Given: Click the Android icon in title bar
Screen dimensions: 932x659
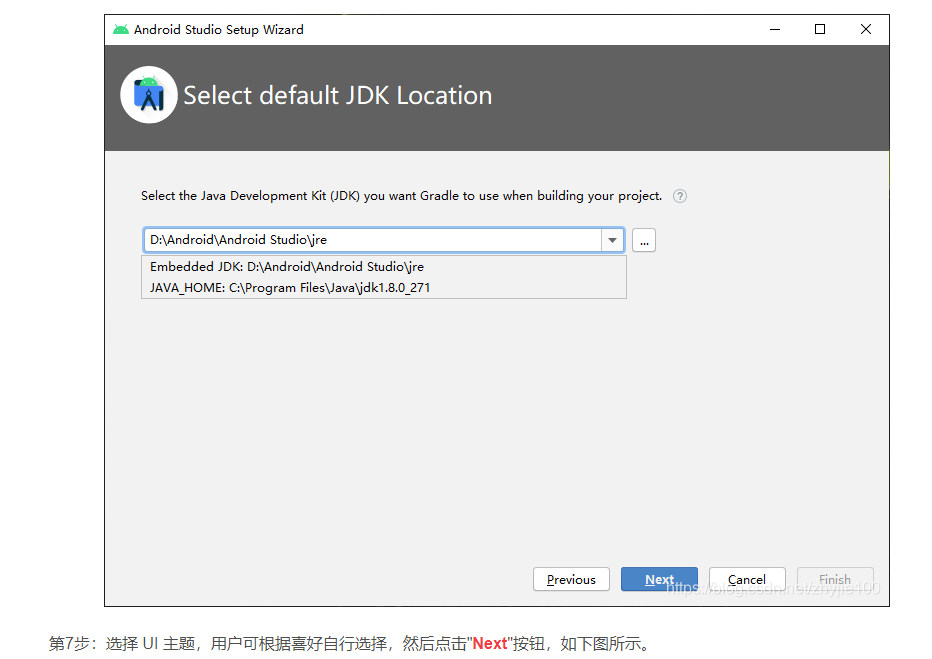Looking at the screenshot, I should [121, 29].
